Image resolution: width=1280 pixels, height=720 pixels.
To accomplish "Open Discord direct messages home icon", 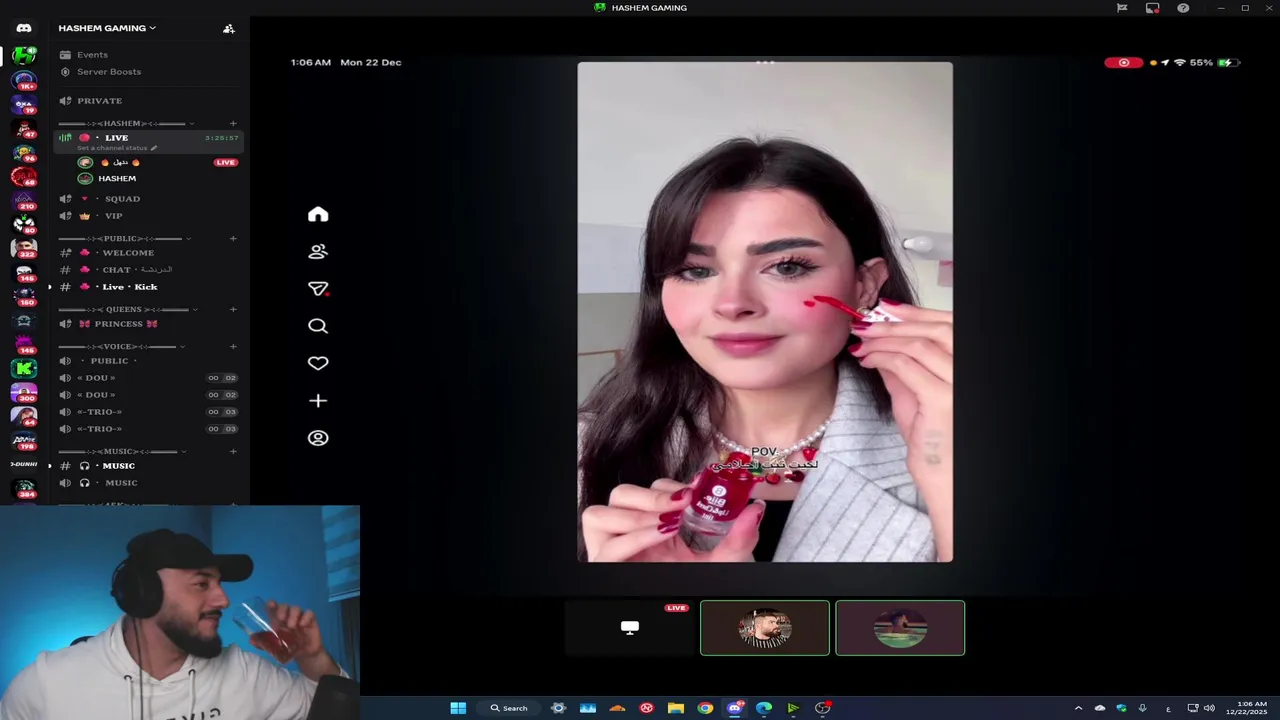I will coord(24,28).
